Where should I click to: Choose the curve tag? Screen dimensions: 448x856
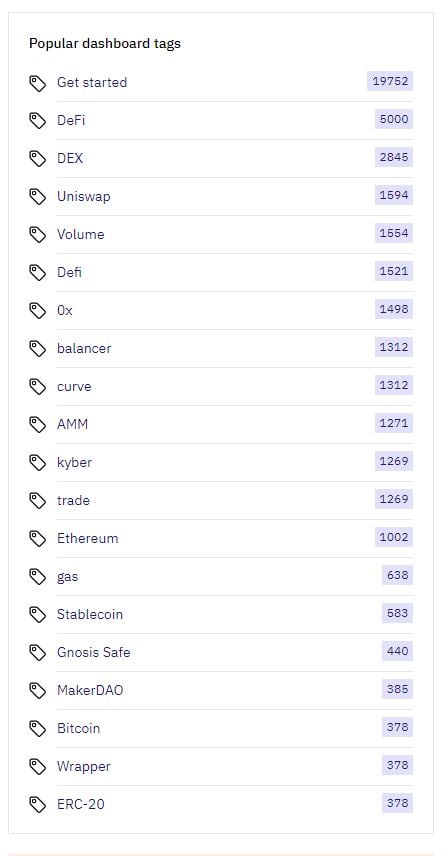point(74,387)
